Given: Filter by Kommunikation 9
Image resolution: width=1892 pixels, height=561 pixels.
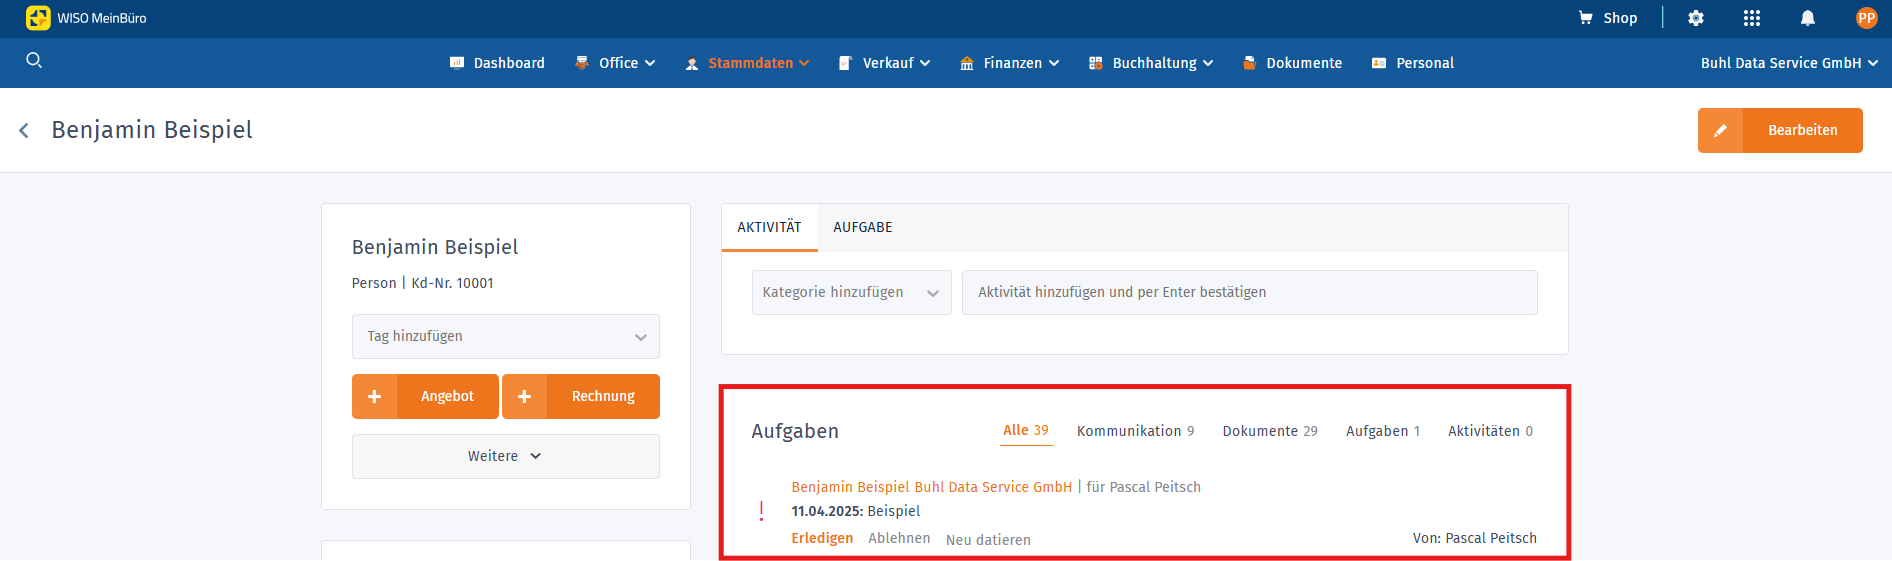Looking at the screenshot, I should point(1135,431).
